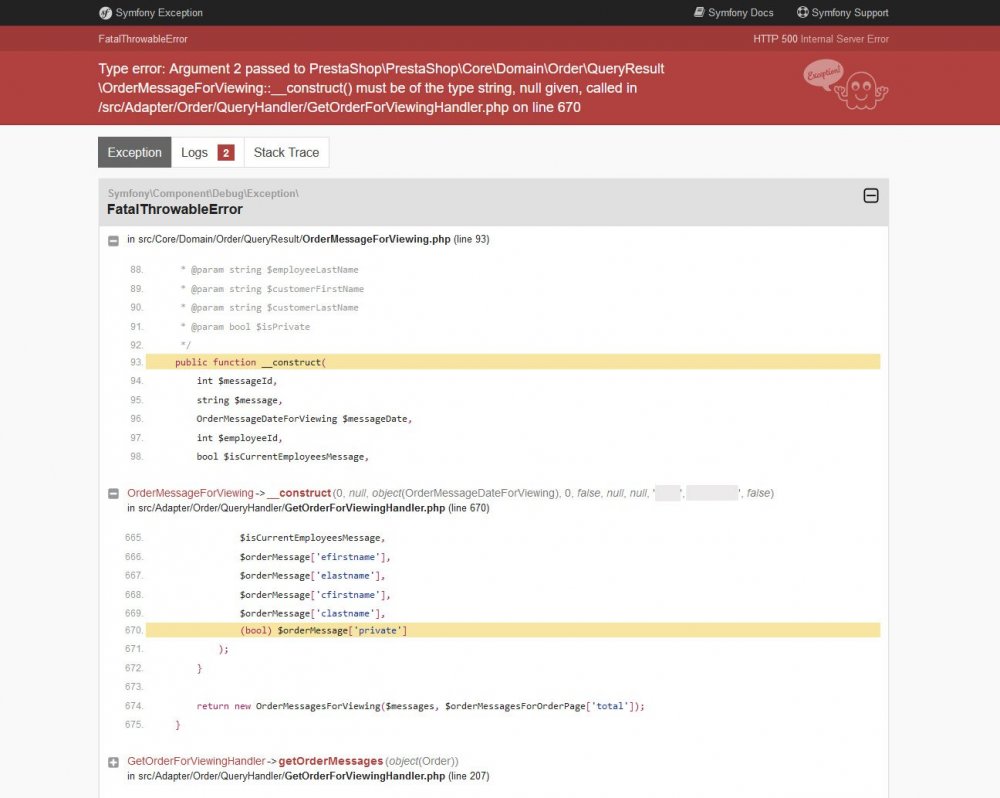Viewport: 1000px width, 798px height.
Task: Click the code line $orderMessage['cfirstname']
Action: pos(315,595)
